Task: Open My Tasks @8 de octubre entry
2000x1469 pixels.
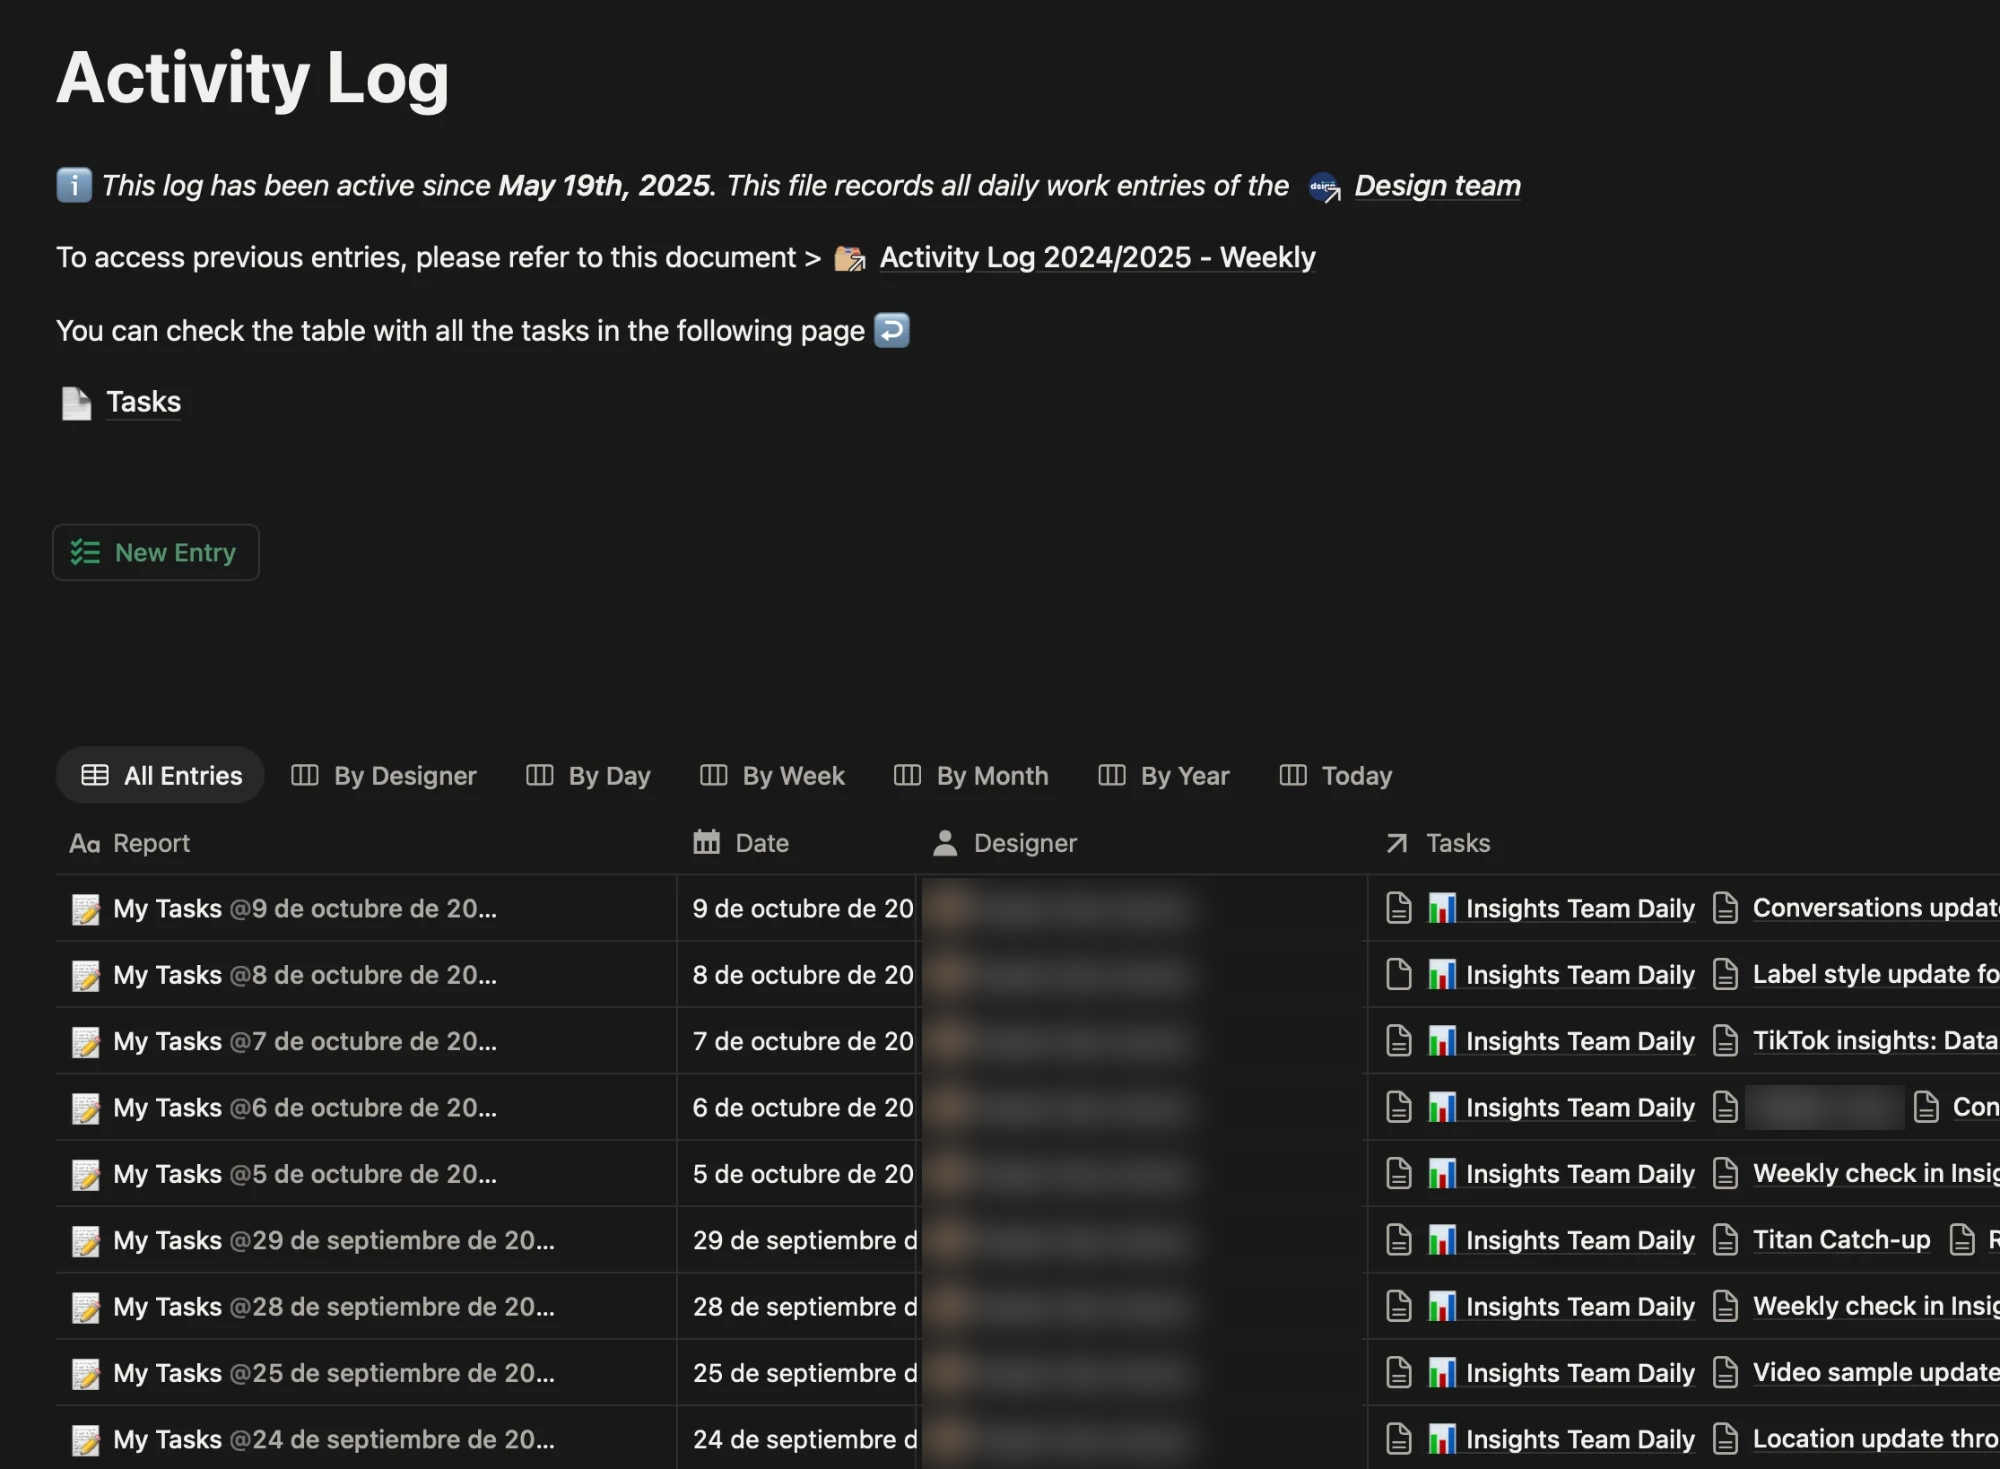Action: (x=305, y=975)
